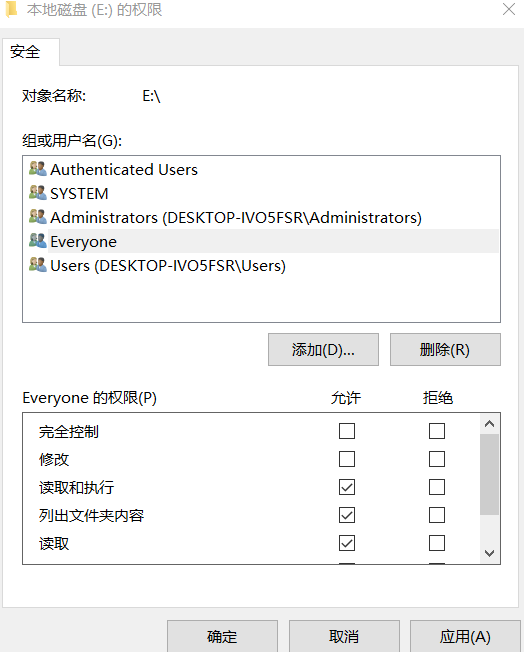Click the permissions list scroll up arrow

coord(489,424)
